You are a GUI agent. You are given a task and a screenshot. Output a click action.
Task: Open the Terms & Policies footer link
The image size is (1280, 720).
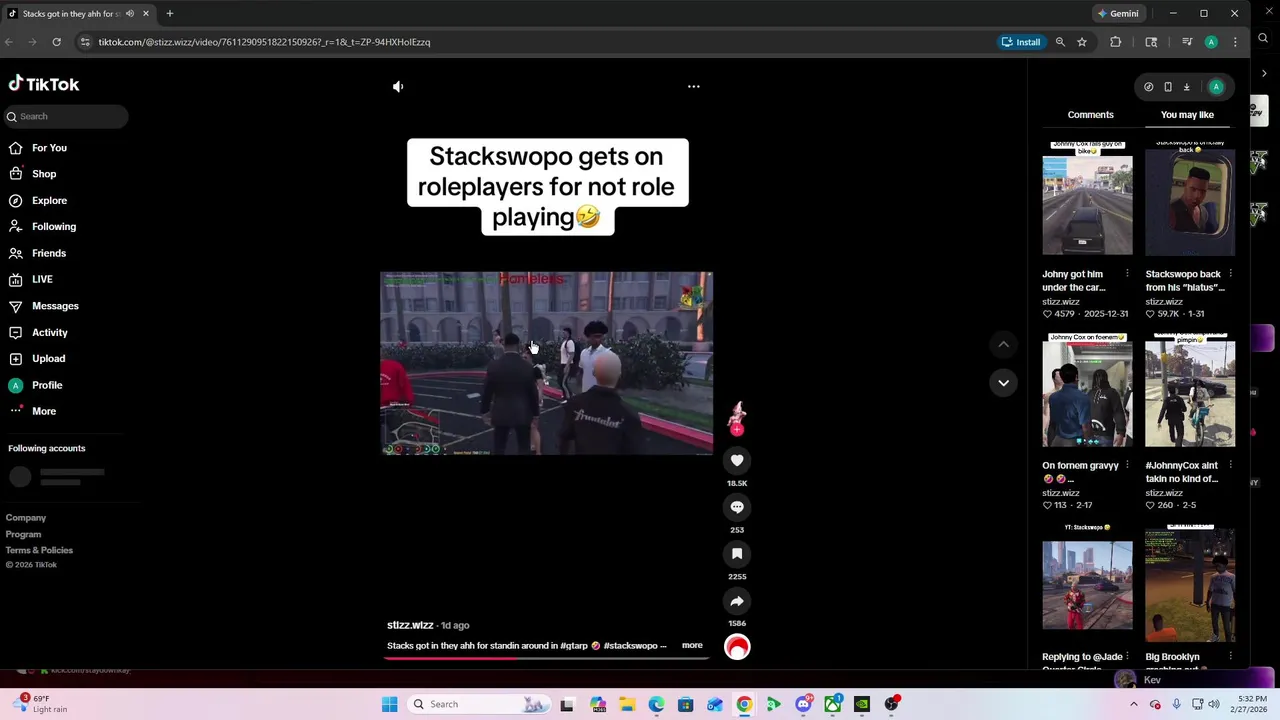pyautogui.click(x=39, y=550)
